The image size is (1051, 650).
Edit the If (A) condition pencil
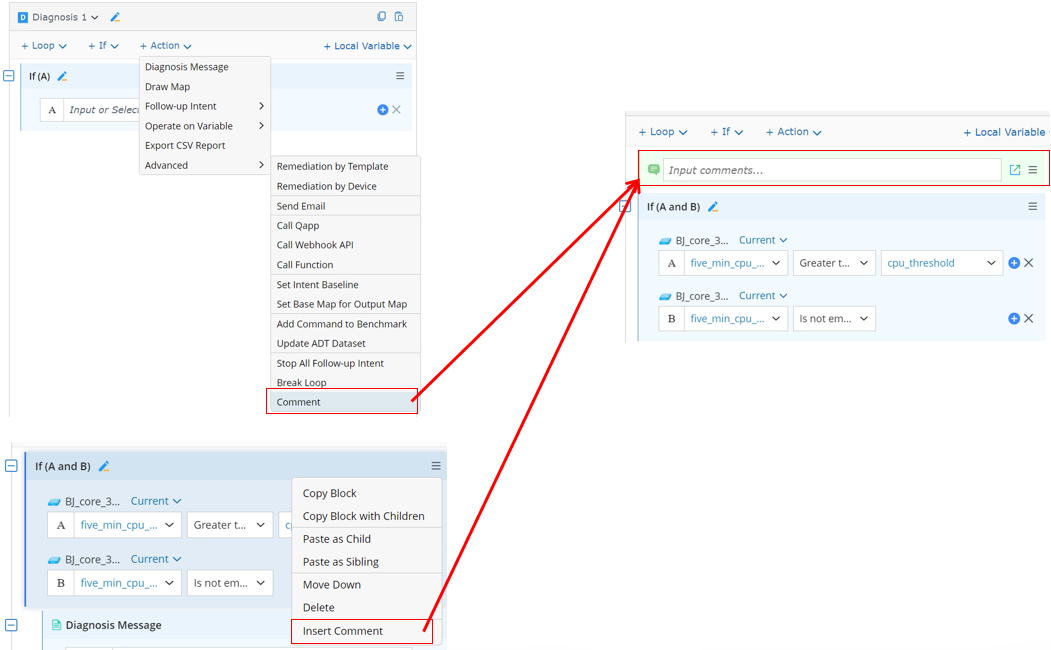(62, 76)
